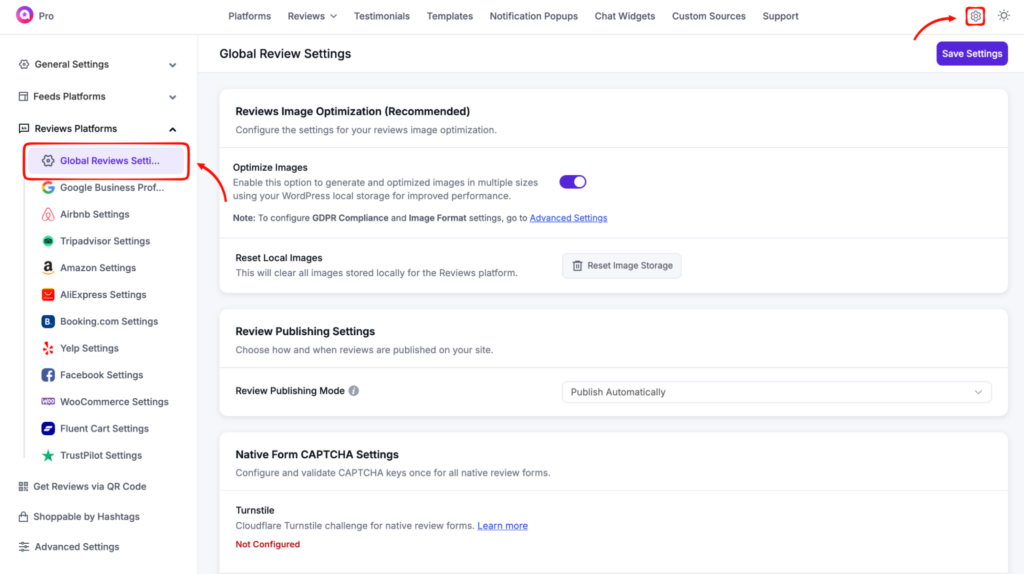1024x574 pixels.
Task: Click the Tripadvisor owl icon
Action: pyautogui.click(x=48, y=241)
